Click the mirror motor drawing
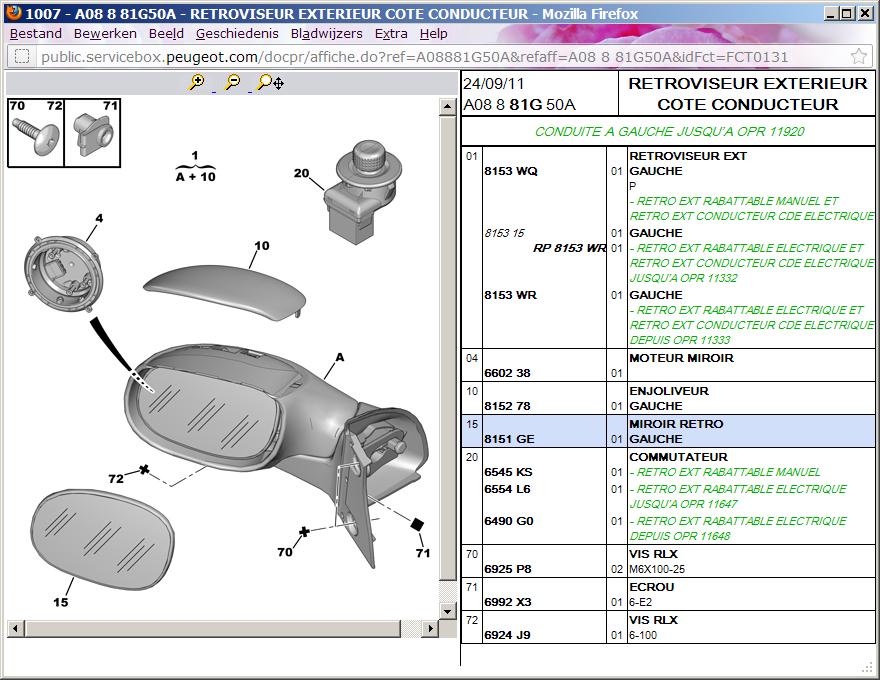The image size is (880, 680). coord(63,274)
